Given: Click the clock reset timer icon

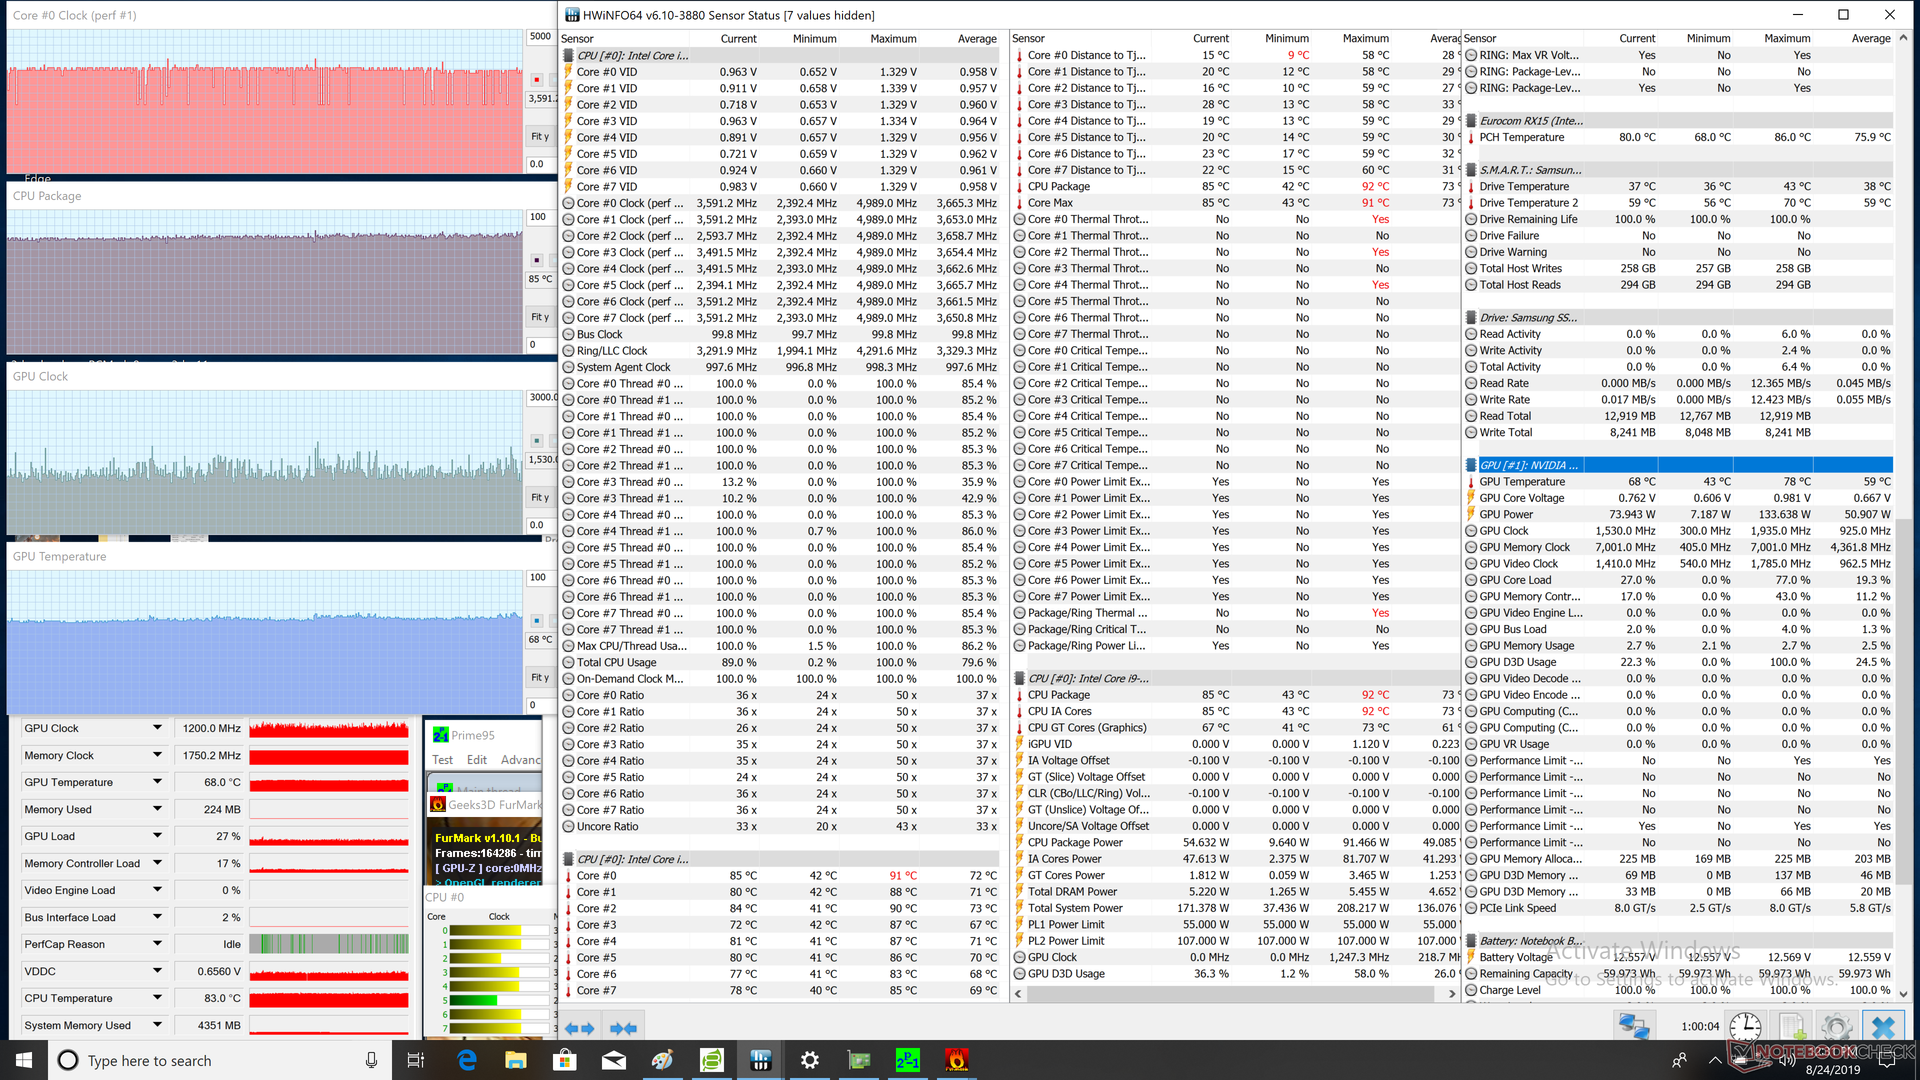Looking at the screenshot, I should pyautogui.click(x=1745, y=1027).
